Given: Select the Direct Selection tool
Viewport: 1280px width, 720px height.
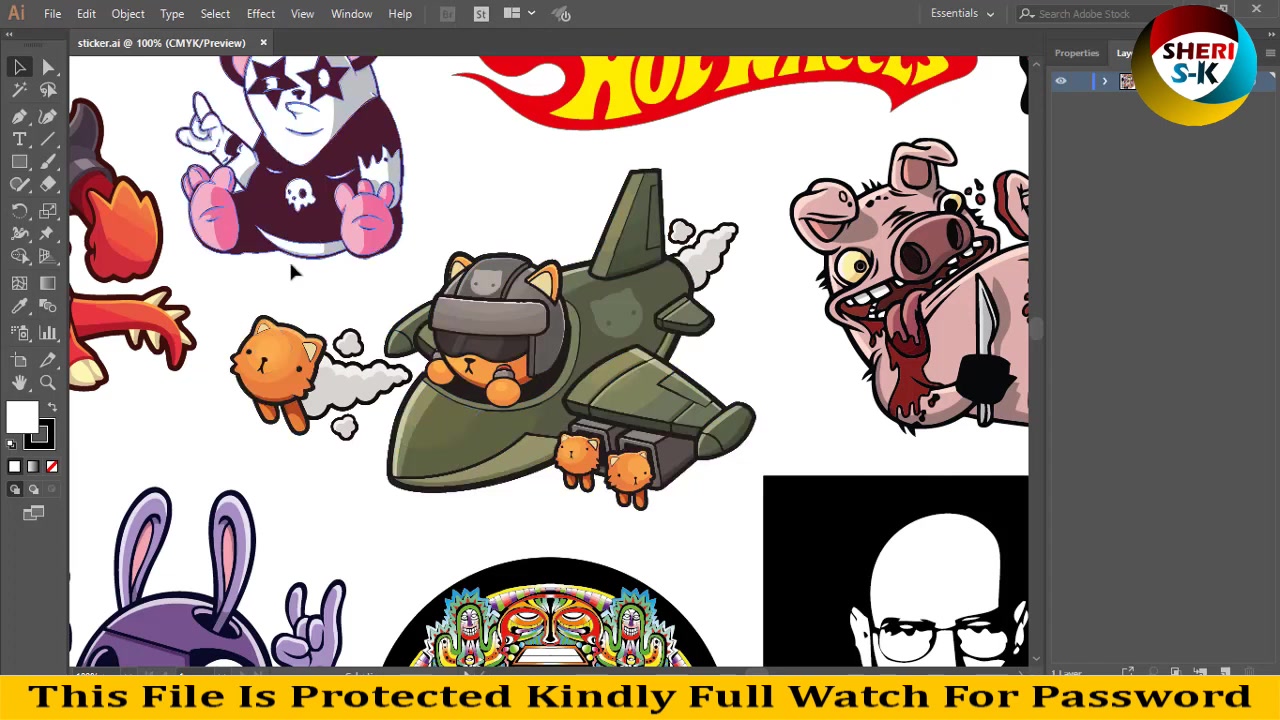Looking at the screenshot, I should (48, 67).
